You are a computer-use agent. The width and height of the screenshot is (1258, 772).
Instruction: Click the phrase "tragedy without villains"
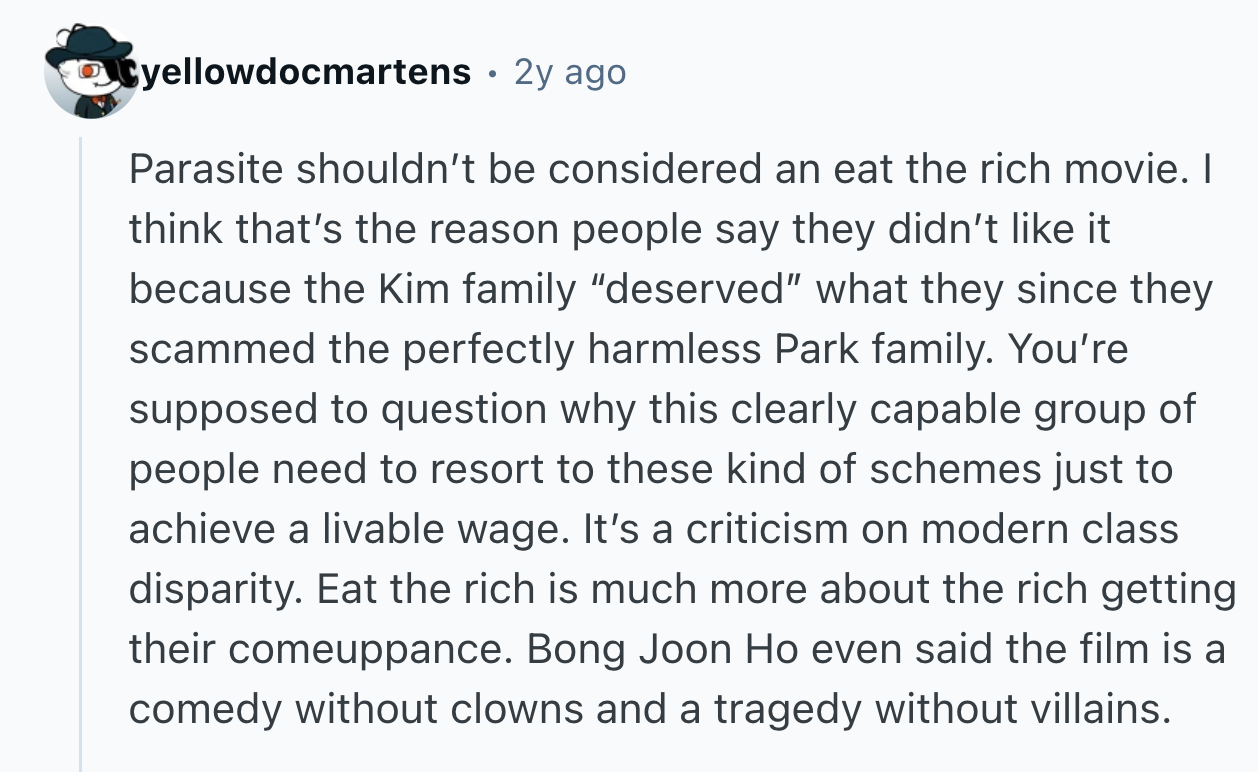[x=940, y=710]
